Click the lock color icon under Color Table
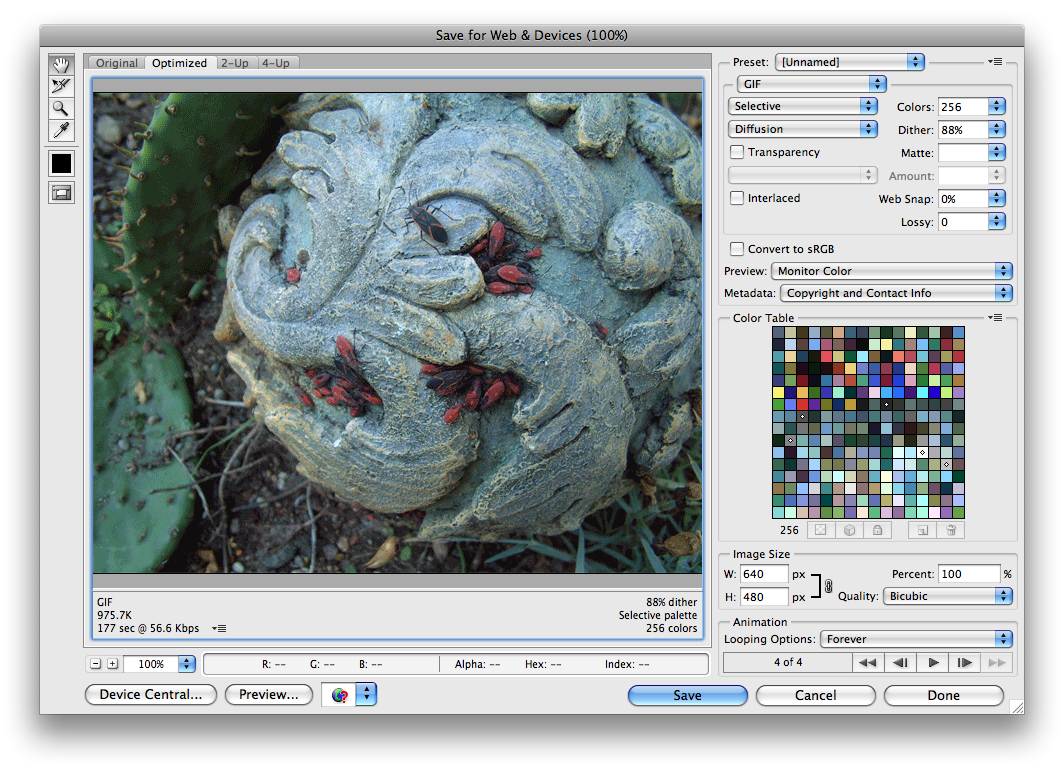1064x769 pixels. pos(876,530)
